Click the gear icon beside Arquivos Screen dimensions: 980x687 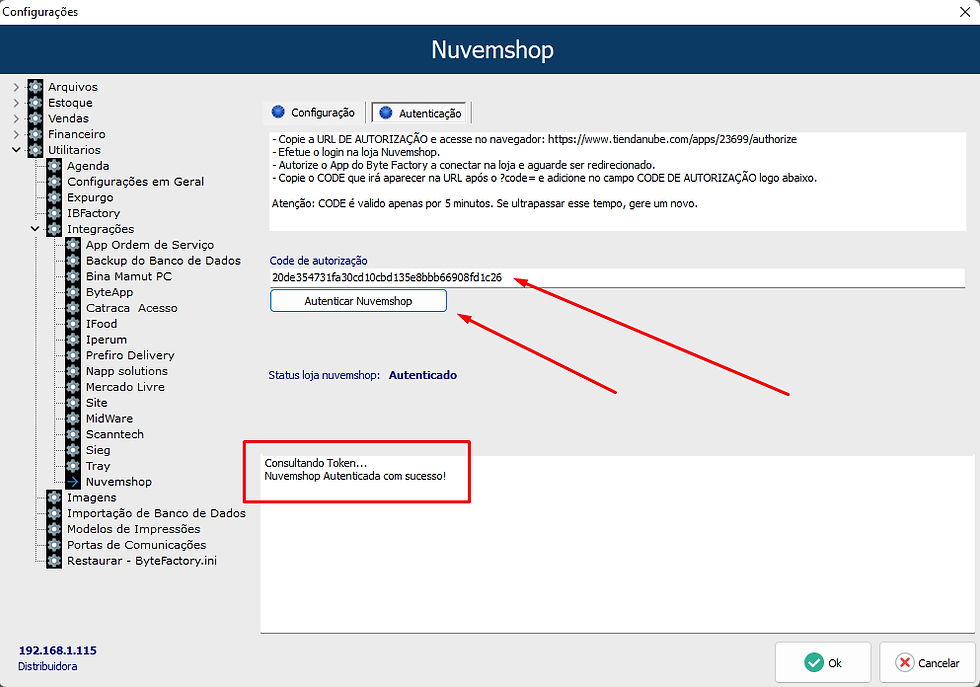tap(36, 87)
